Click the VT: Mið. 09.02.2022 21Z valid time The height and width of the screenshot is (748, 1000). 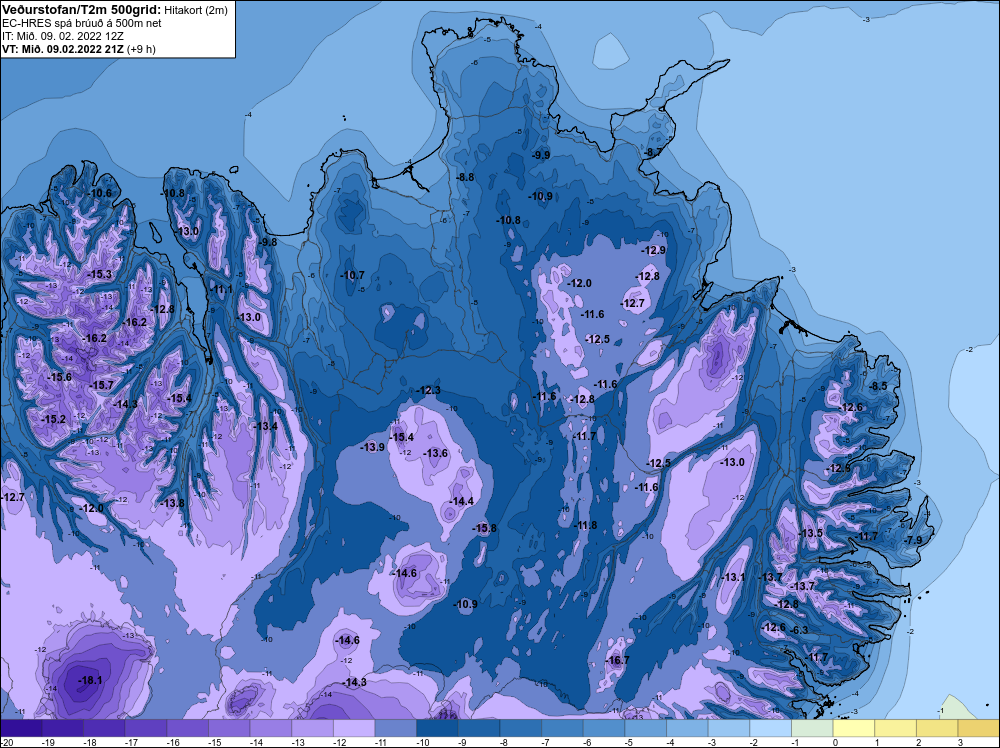coord(63,49)
